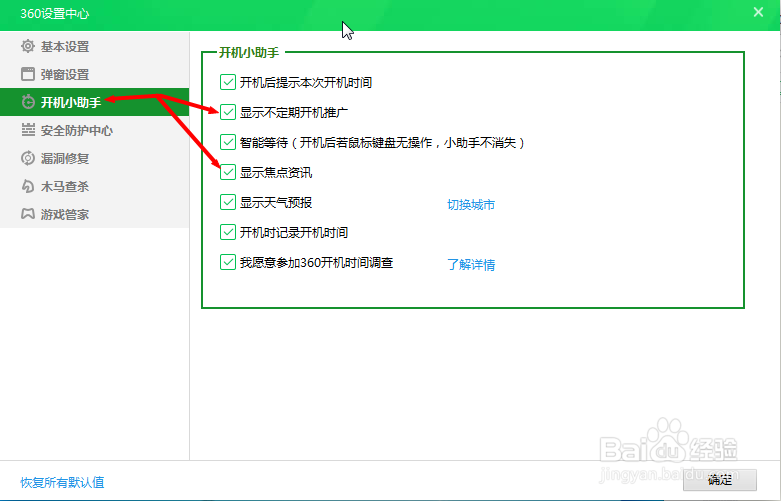The height and width of the screenshot is (501, 781).
Task: Click the 确定 button
Action: tap(720, 480)
